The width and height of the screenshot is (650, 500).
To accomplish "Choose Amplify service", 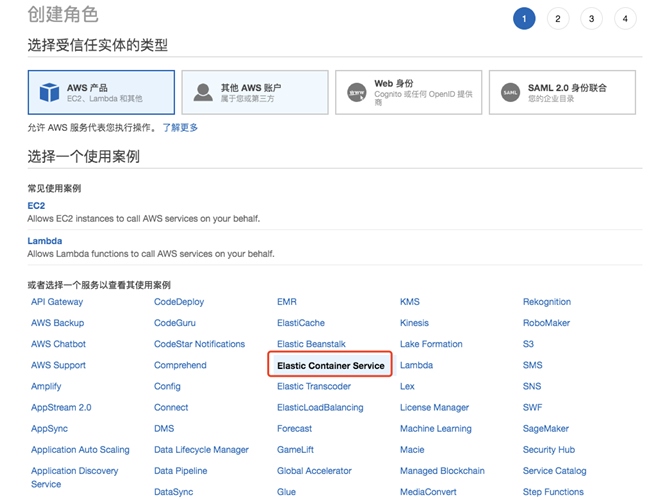I will coord(46,386).
